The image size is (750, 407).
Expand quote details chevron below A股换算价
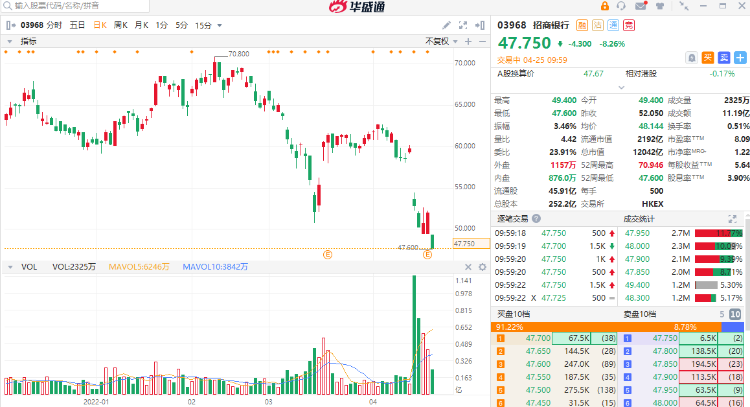coord(621,88)
